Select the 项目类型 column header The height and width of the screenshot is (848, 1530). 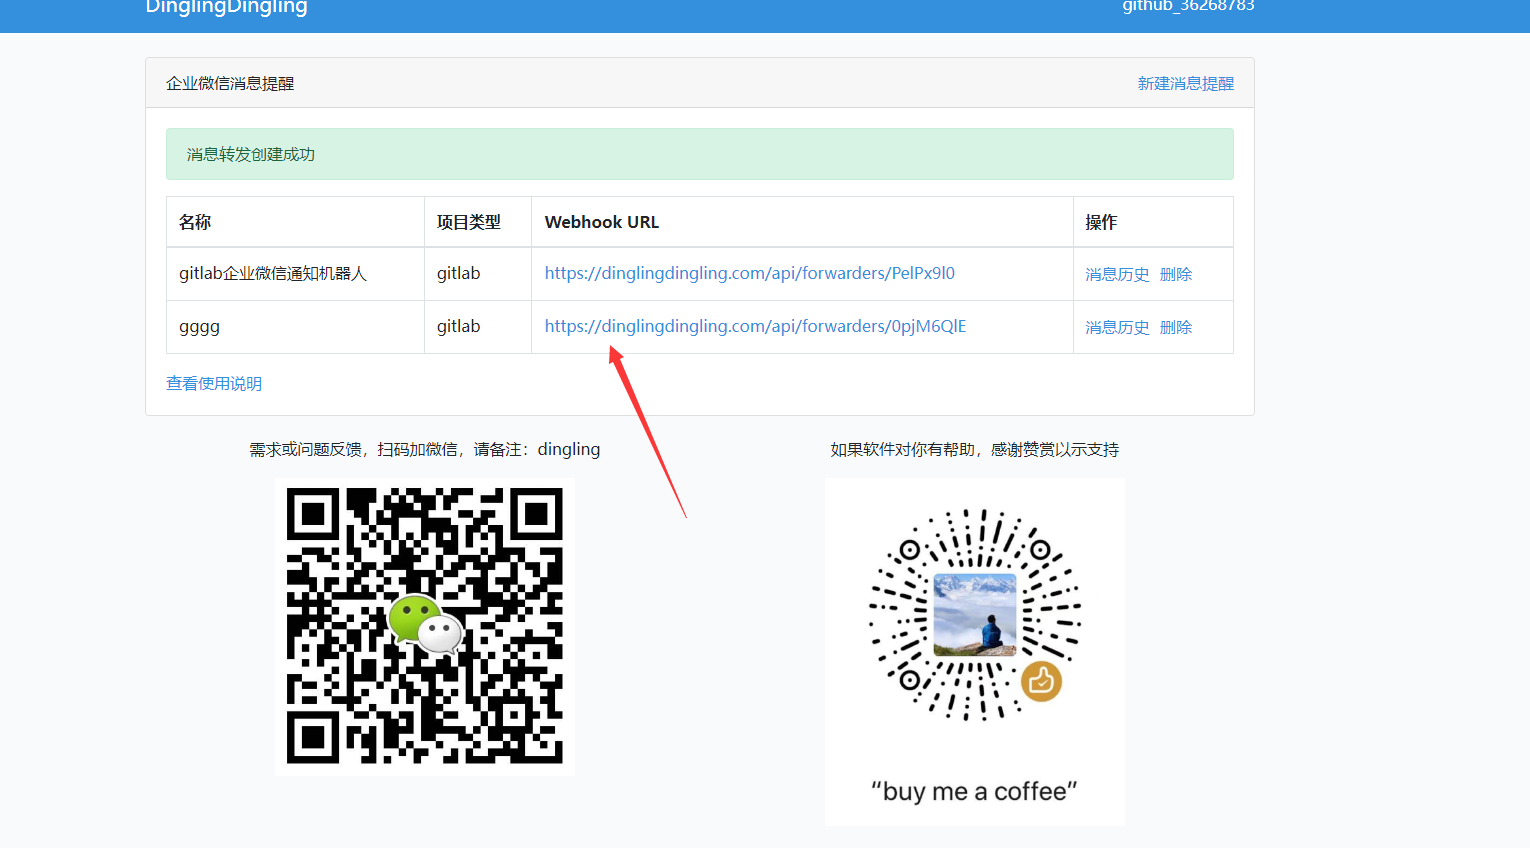[478, 222]
